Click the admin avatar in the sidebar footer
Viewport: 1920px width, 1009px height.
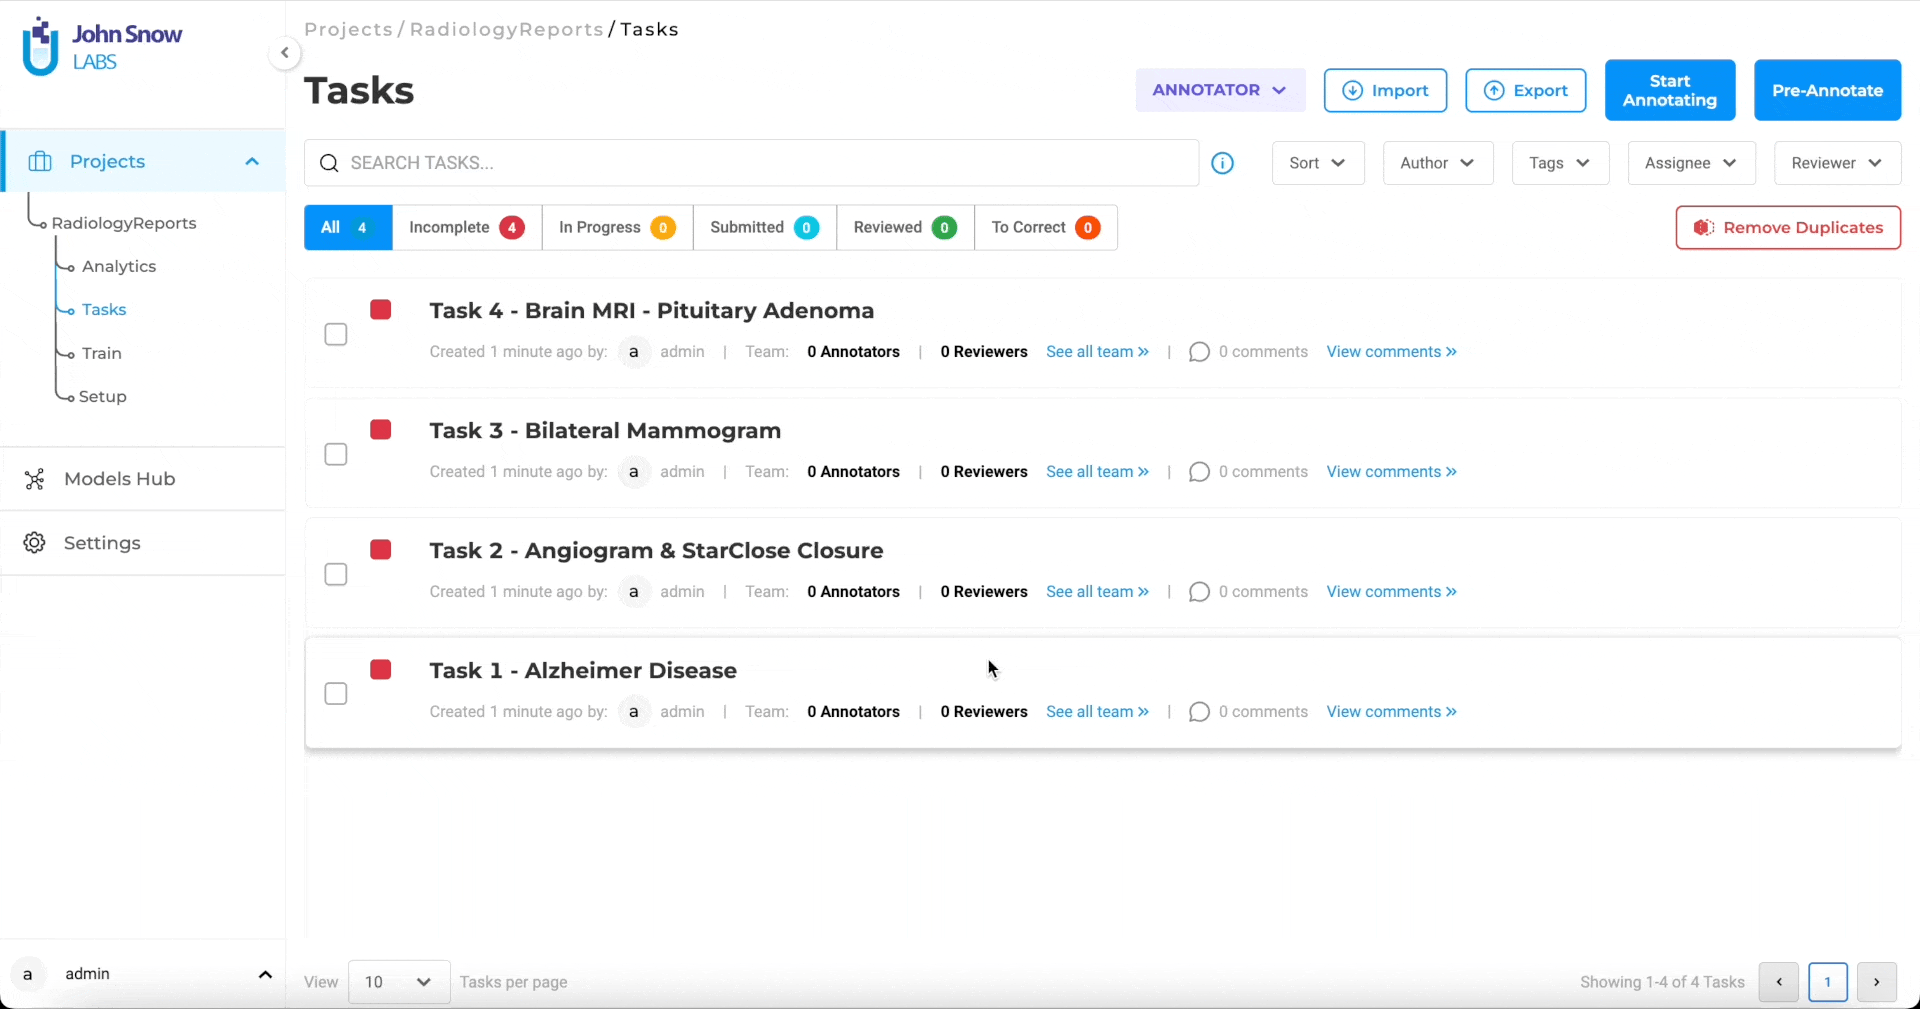click(x=28, y=974)
